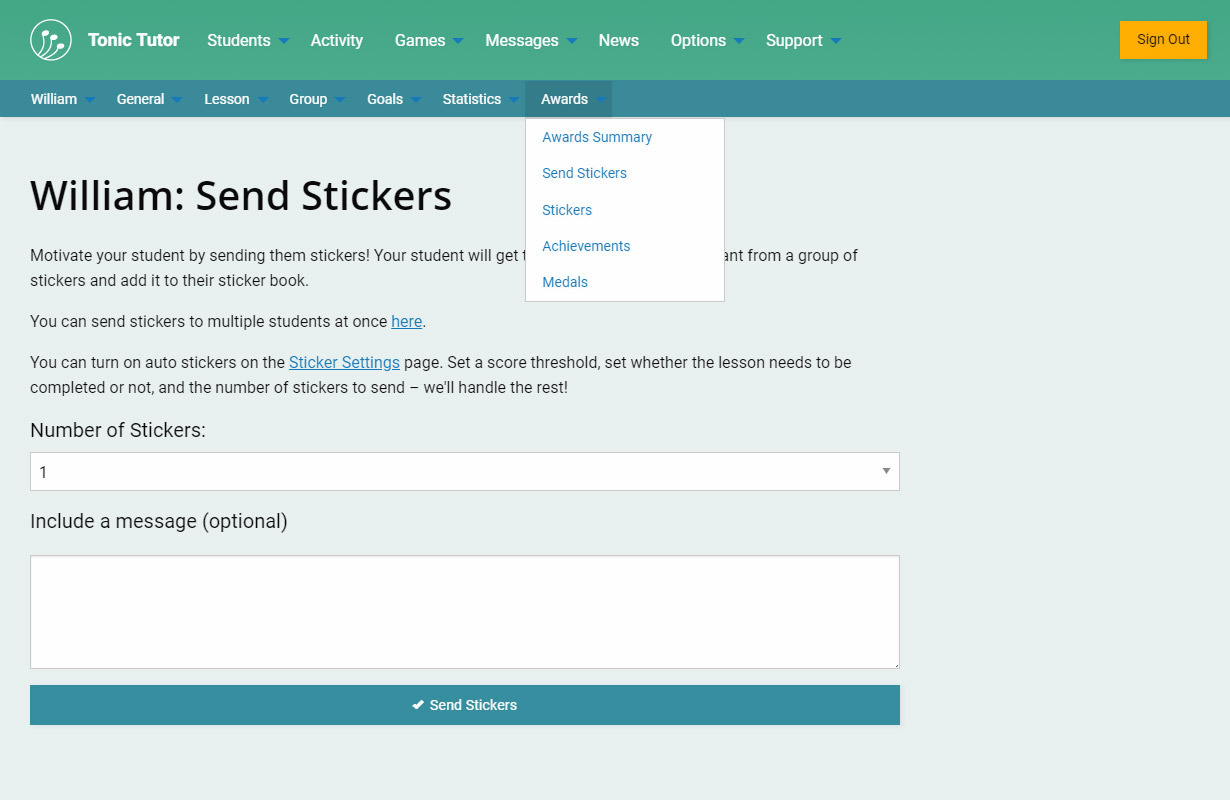Follow the "here" multiple students link

(x=406, y=322)
